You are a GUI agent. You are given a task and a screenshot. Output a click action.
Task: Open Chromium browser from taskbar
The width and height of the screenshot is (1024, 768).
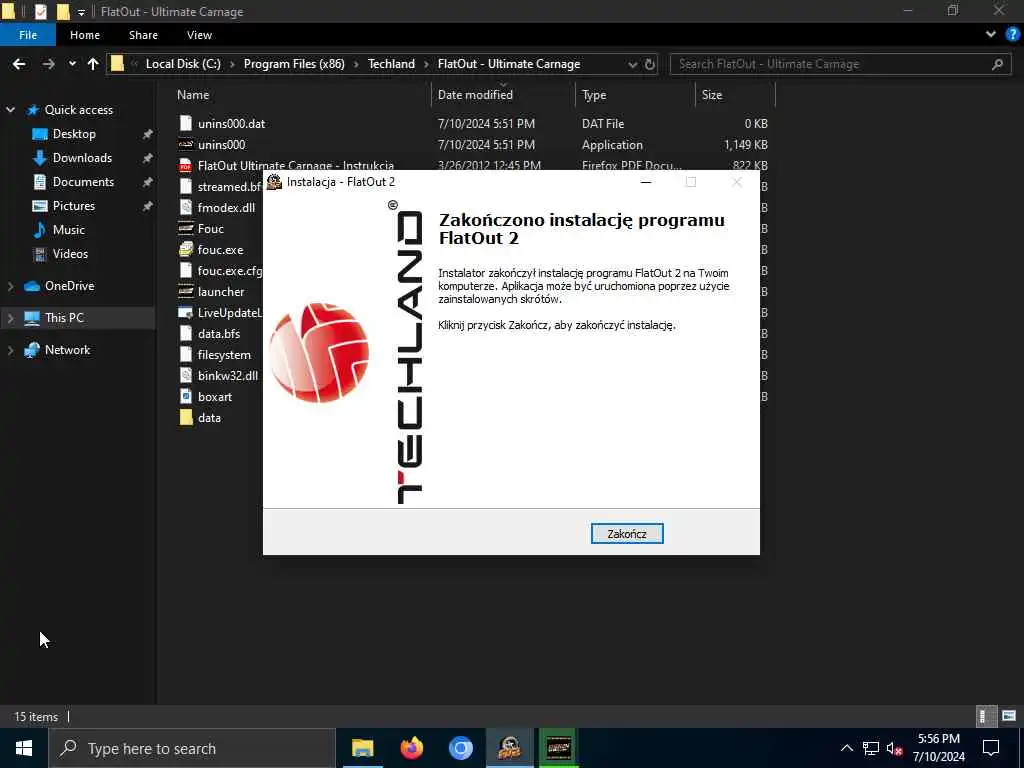(460, 748)
